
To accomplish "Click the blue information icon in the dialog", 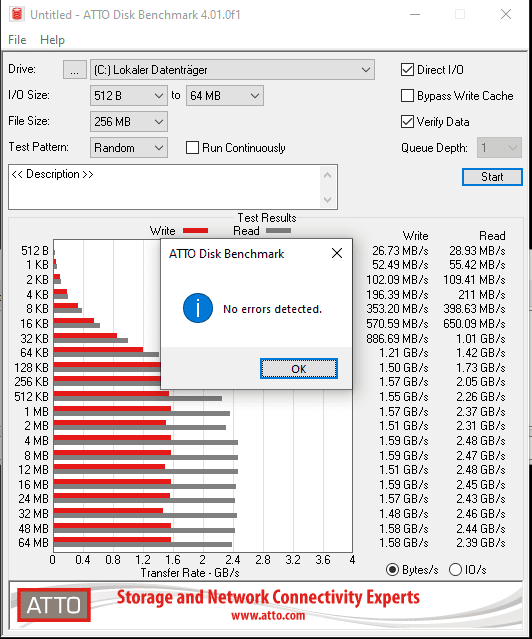I will click(198, 308).
